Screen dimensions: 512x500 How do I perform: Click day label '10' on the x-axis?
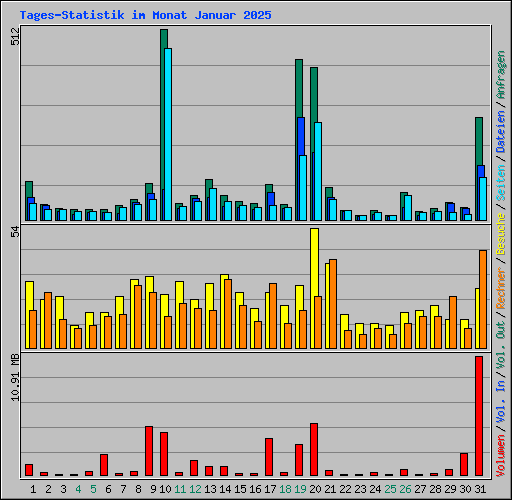pyautogui.click(x=165, y=489)
